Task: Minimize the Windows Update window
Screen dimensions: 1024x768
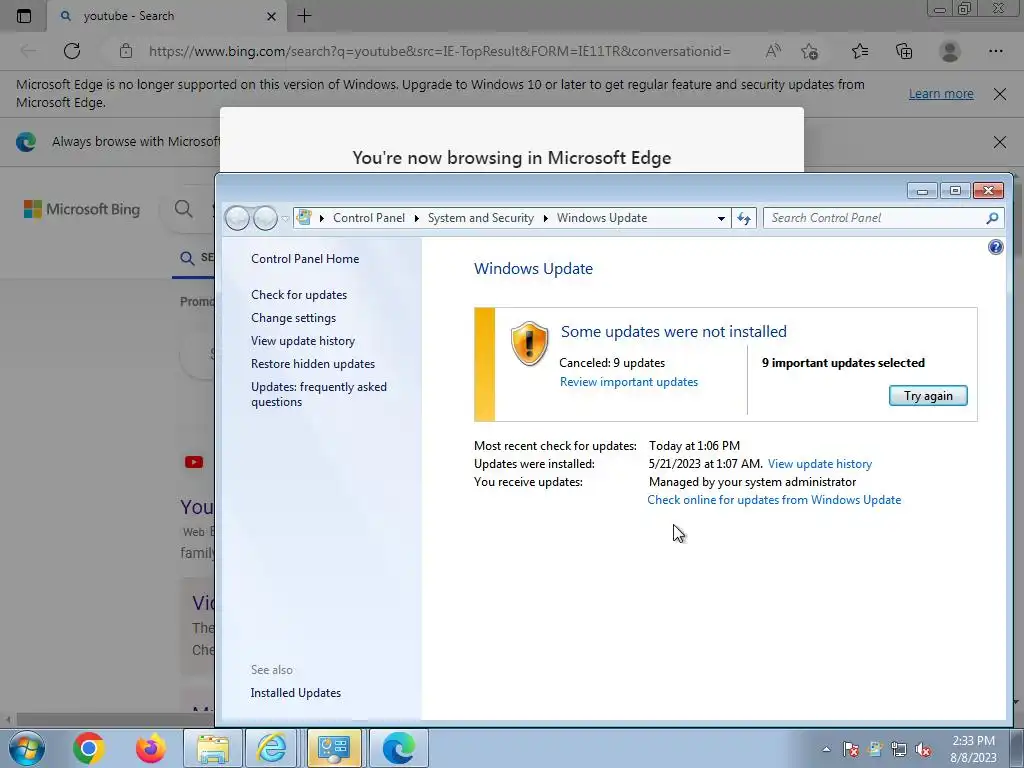Action: 922,191
